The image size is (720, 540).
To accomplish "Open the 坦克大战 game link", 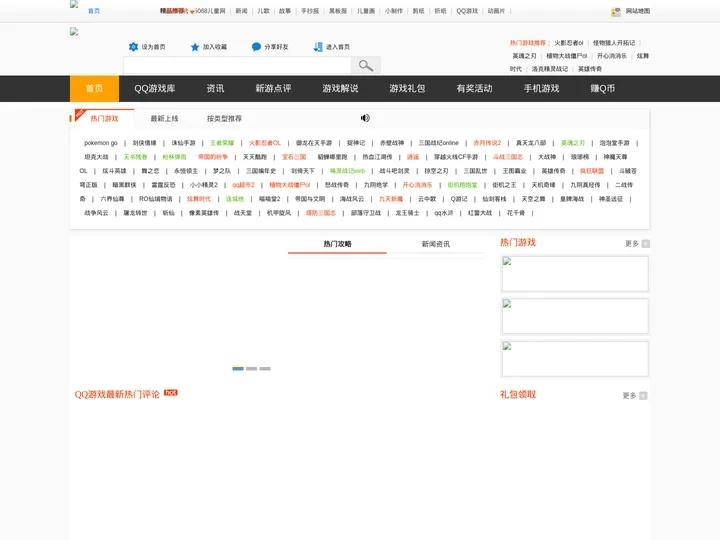I will [96, 157].
